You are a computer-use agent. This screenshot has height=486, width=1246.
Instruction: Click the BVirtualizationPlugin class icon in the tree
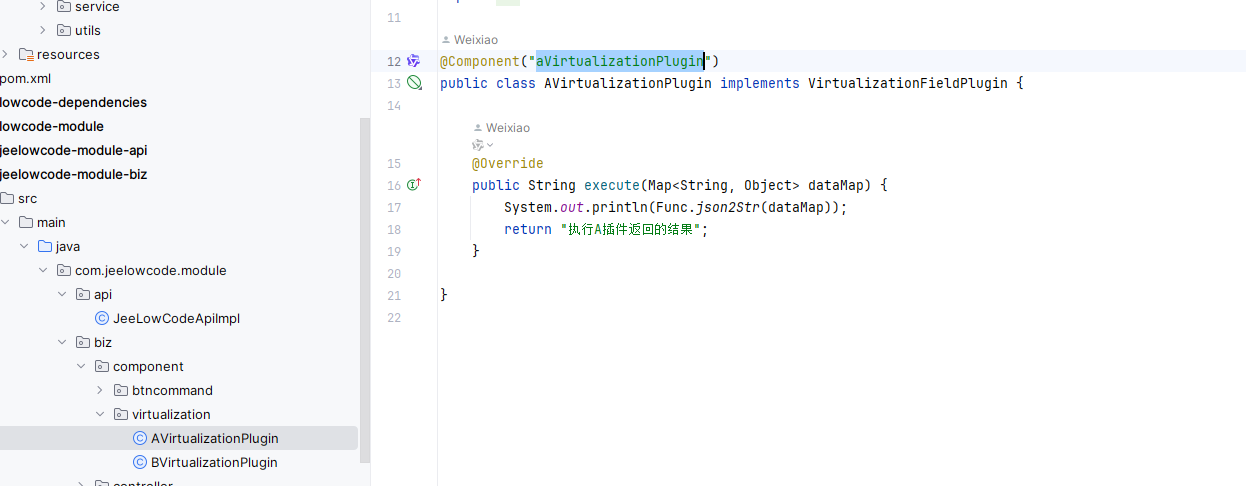[140, 462]
